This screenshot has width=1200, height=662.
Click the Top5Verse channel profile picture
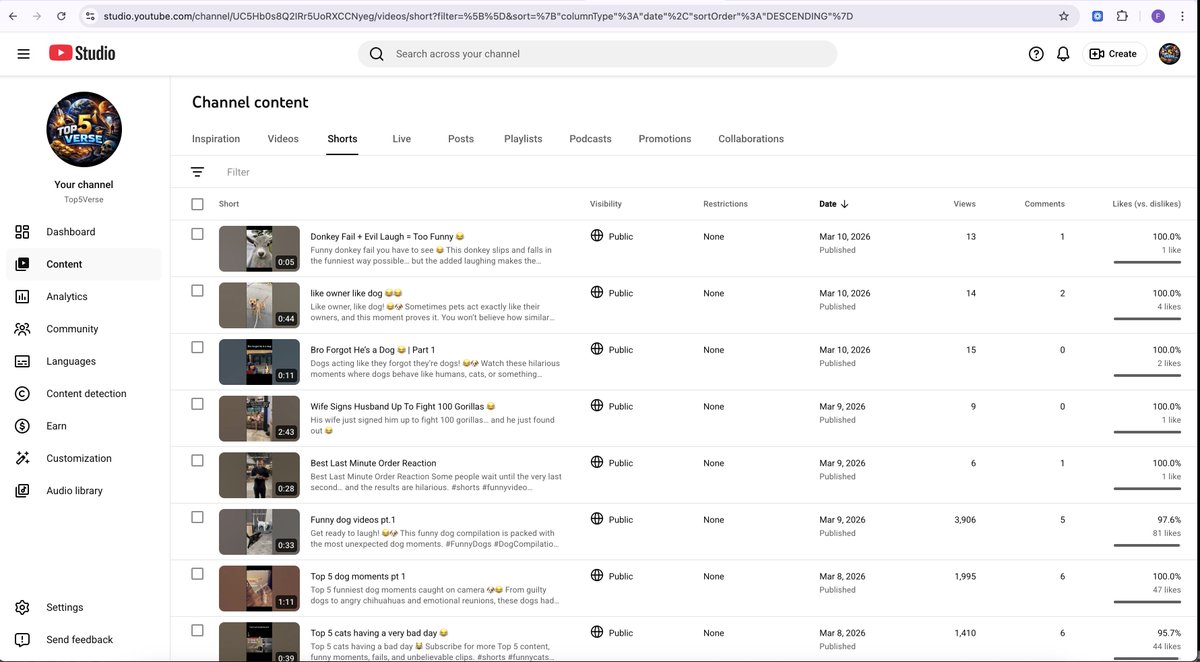pyautogui.click(x=84, y=129)
